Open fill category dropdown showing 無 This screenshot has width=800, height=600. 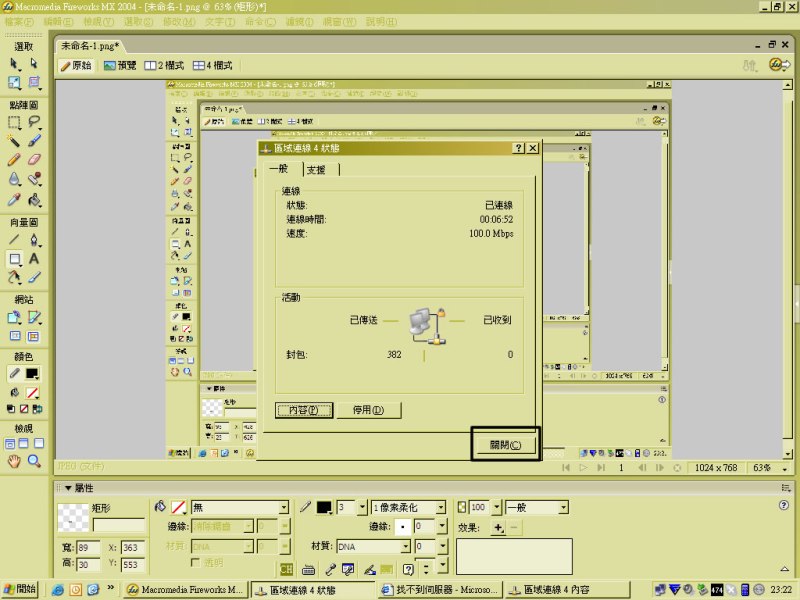[284, 508]
